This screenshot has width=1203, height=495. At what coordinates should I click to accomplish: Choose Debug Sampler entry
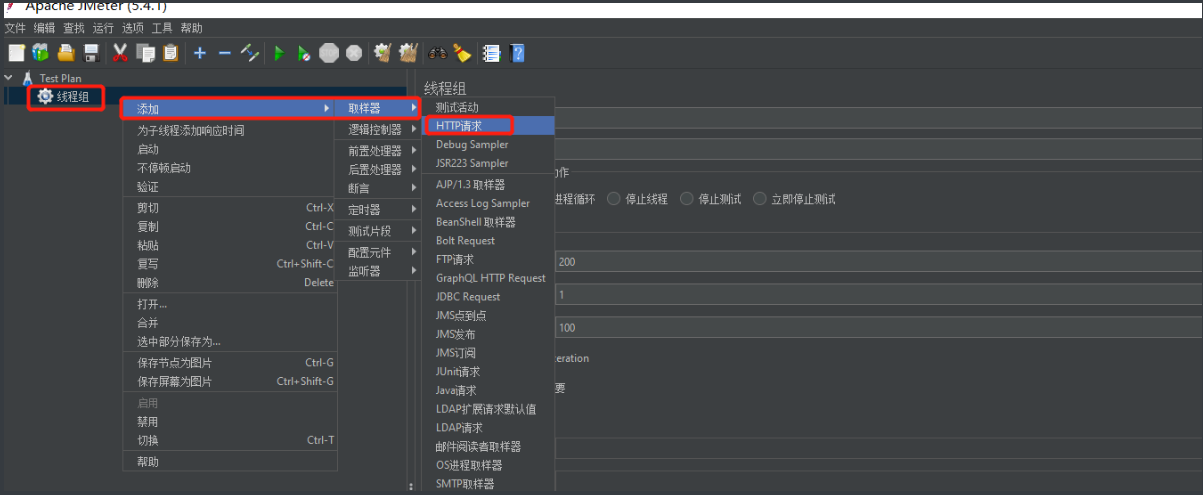click(489, 144)
